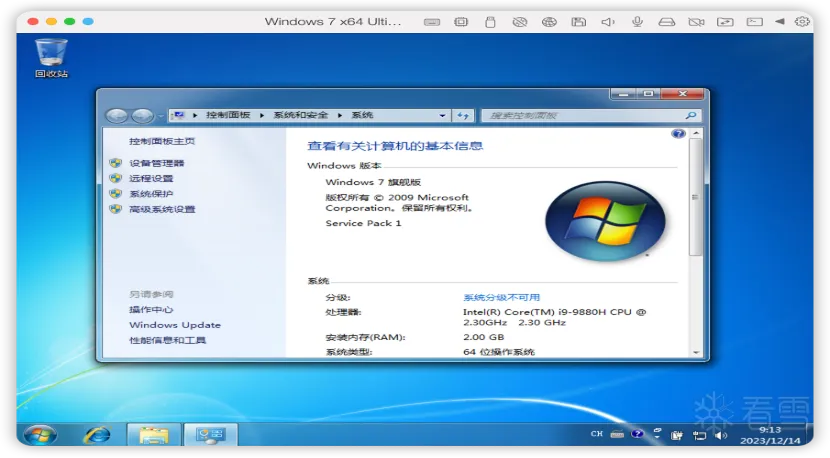Click the 2.00 GB RAM value

[483, 337]
